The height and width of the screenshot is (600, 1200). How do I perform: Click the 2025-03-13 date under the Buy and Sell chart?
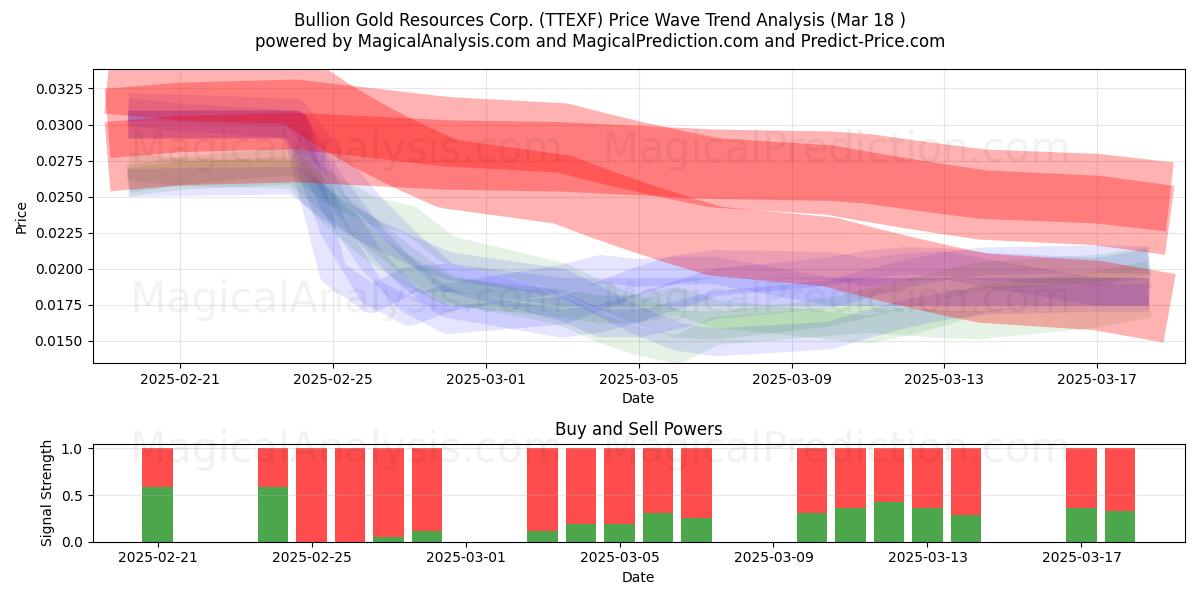928,558
